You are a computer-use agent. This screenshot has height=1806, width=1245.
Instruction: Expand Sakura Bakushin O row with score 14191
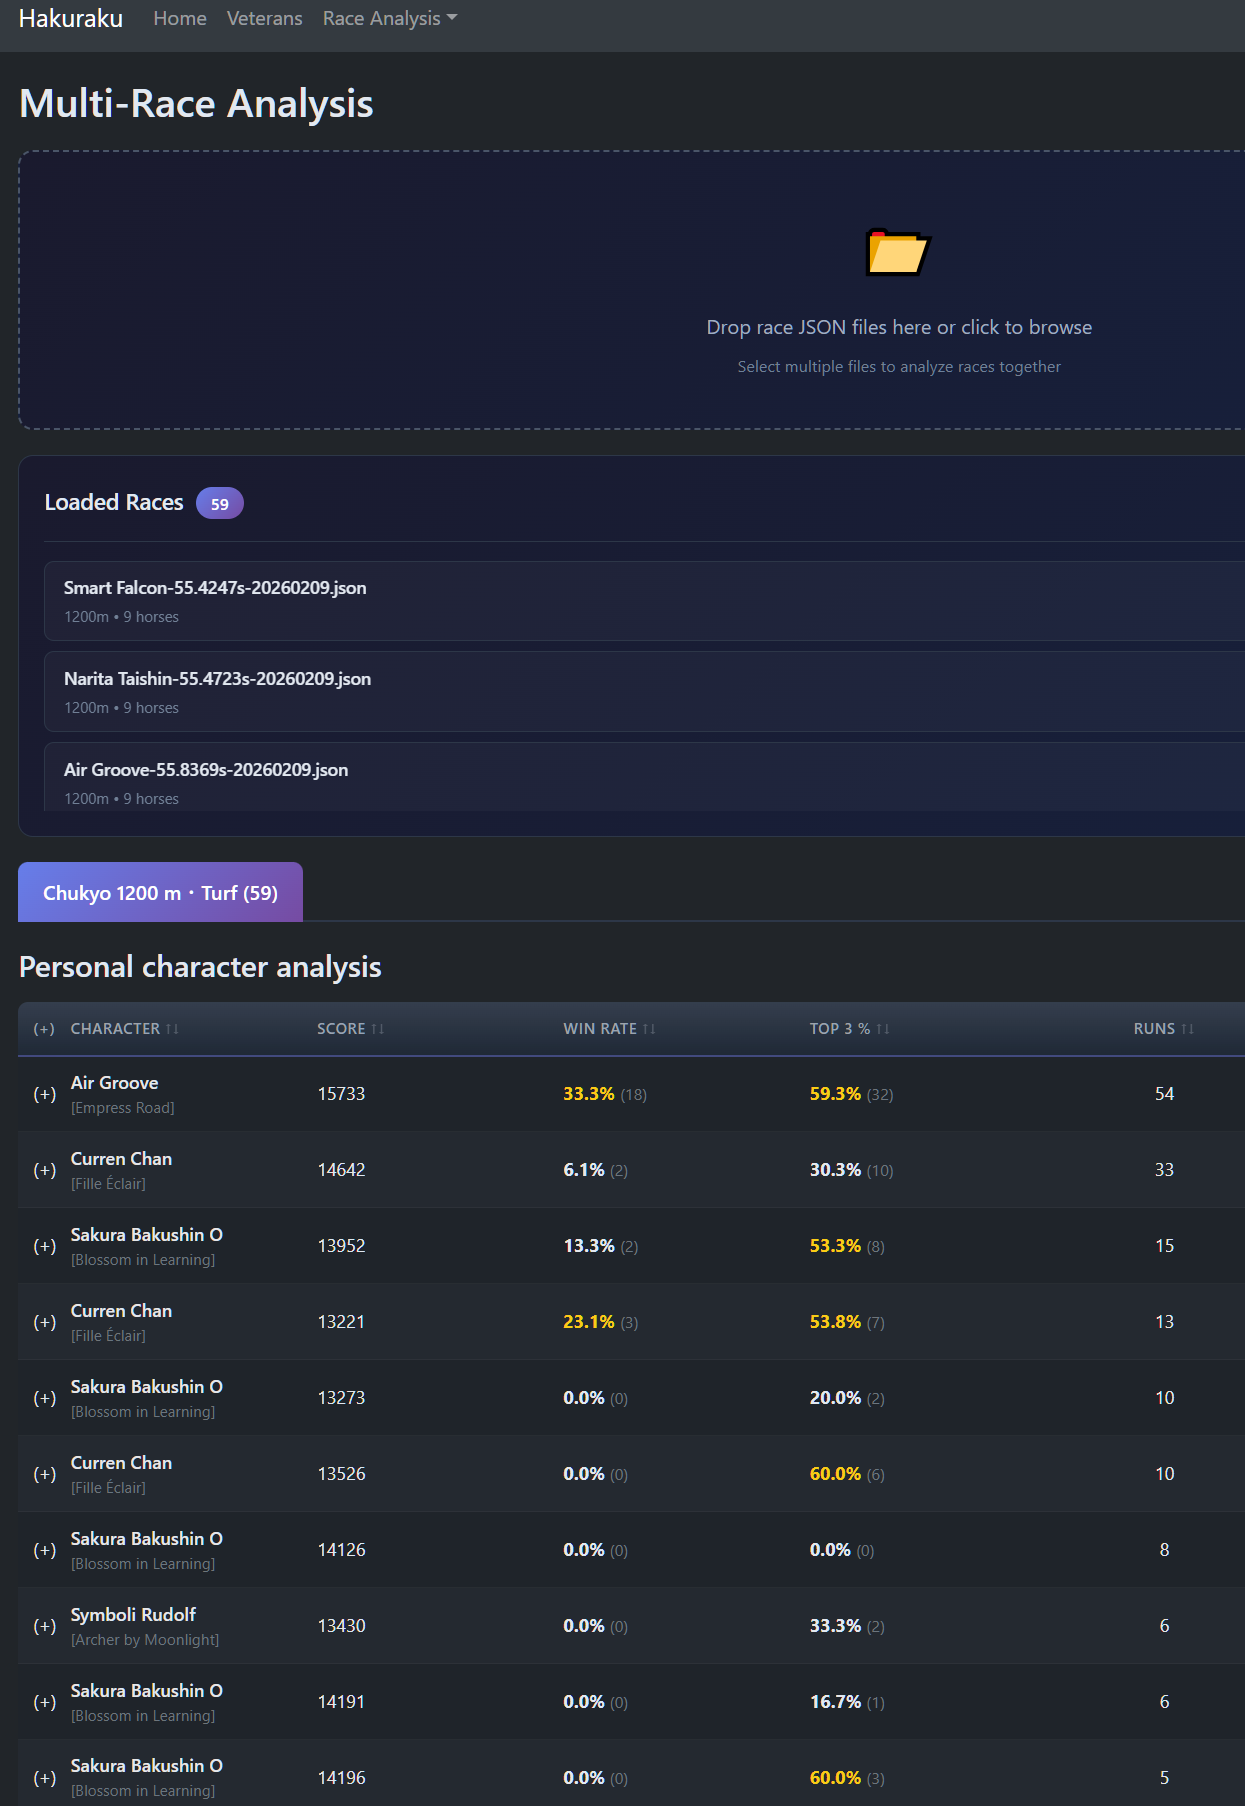pyautogui.click(x=44, y=1702)
